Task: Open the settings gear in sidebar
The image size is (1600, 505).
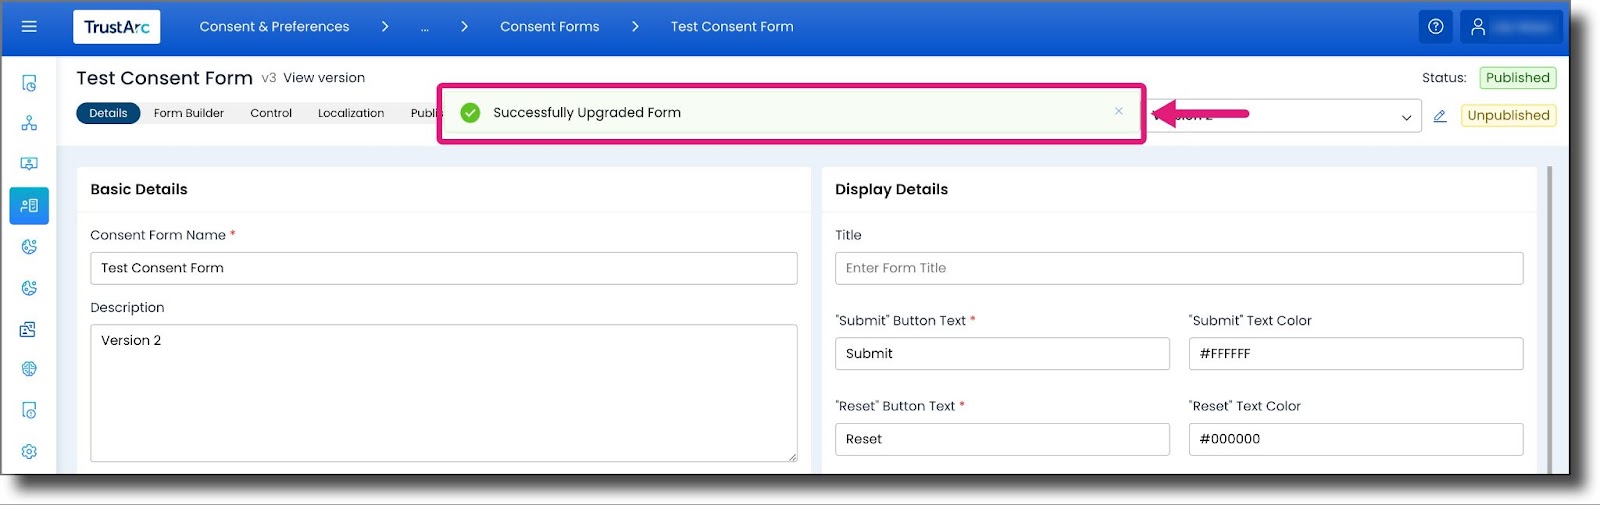Action: (x=29, y=451)
